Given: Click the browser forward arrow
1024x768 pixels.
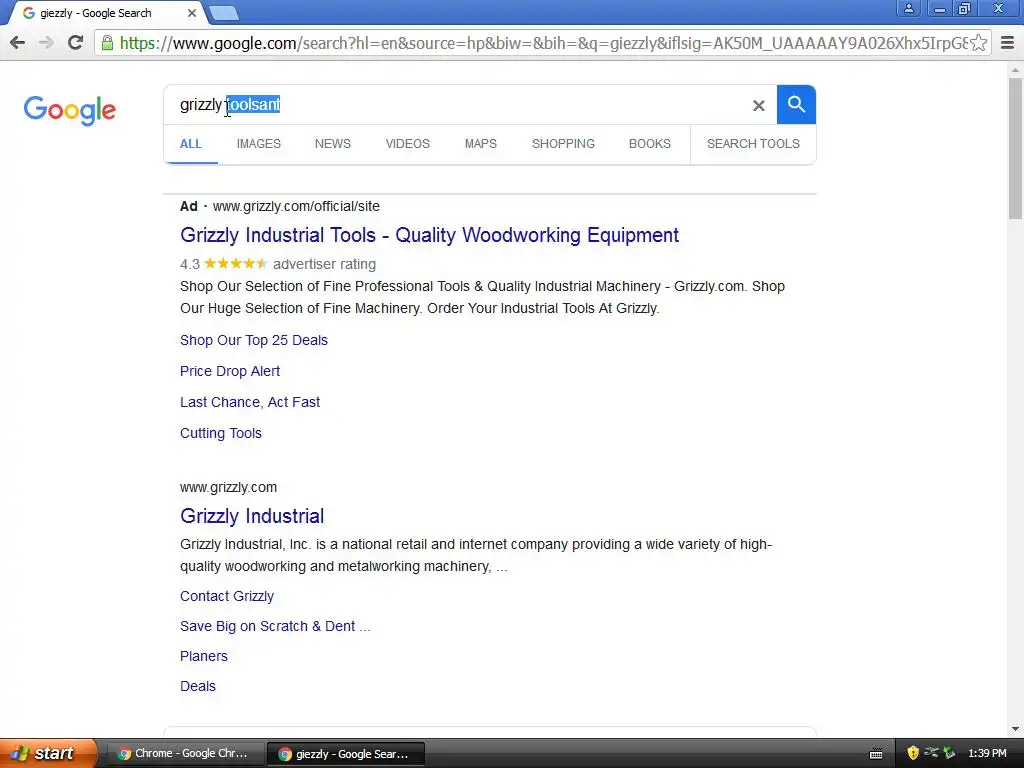Looking at the screenshot, I should 46,43.
